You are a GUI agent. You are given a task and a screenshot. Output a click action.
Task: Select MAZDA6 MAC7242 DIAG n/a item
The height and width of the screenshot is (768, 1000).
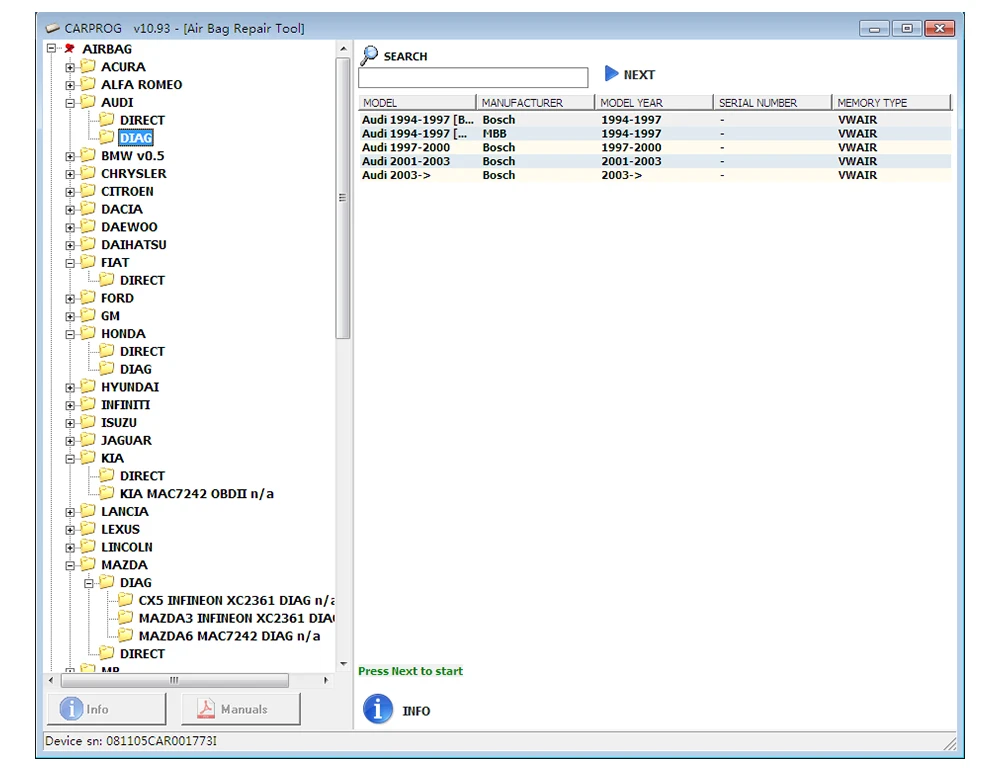point(230,636)
